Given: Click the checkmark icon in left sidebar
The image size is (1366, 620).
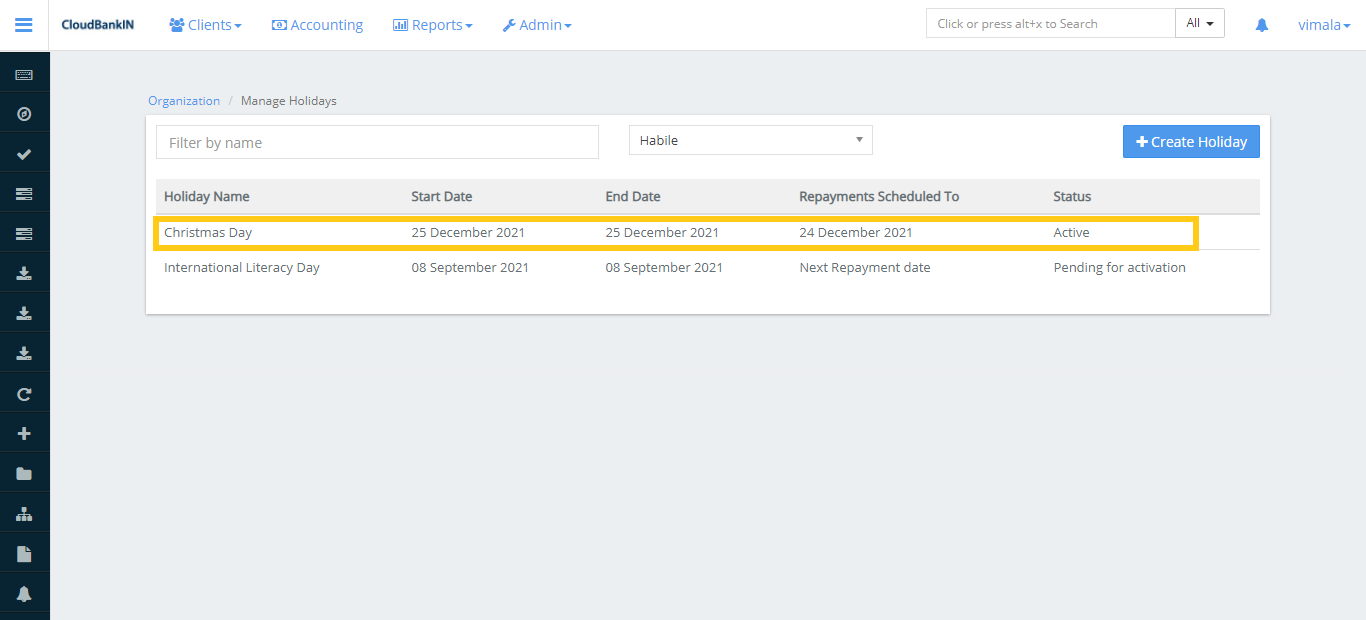Looking at the screenshot, I should click(24, 154).
